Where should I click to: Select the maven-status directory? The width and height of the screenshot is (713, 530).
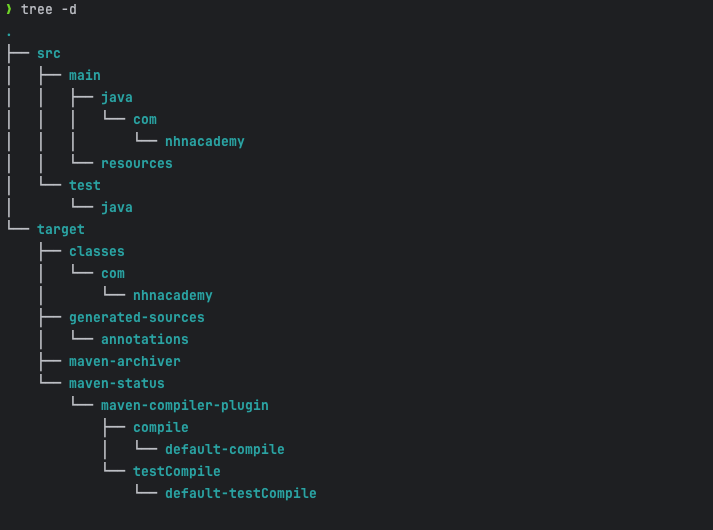(x=116, y=383)
